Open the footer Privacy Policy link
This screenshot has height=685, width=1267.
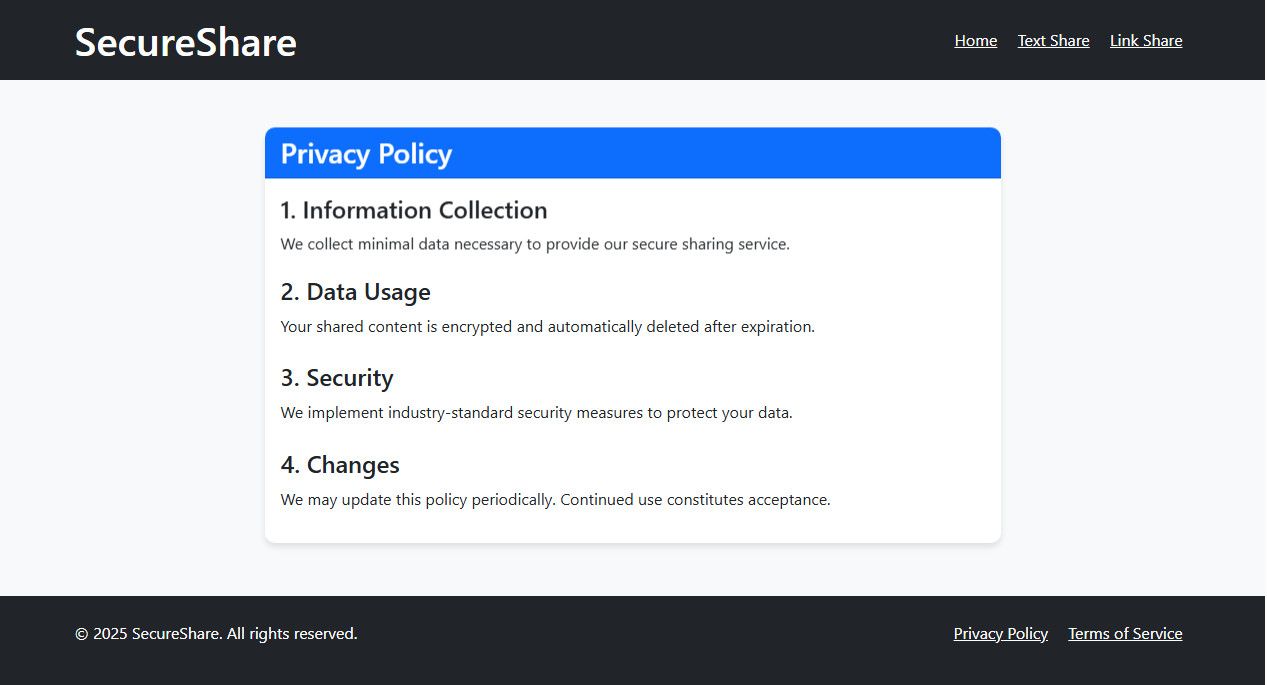(1000, 634)
